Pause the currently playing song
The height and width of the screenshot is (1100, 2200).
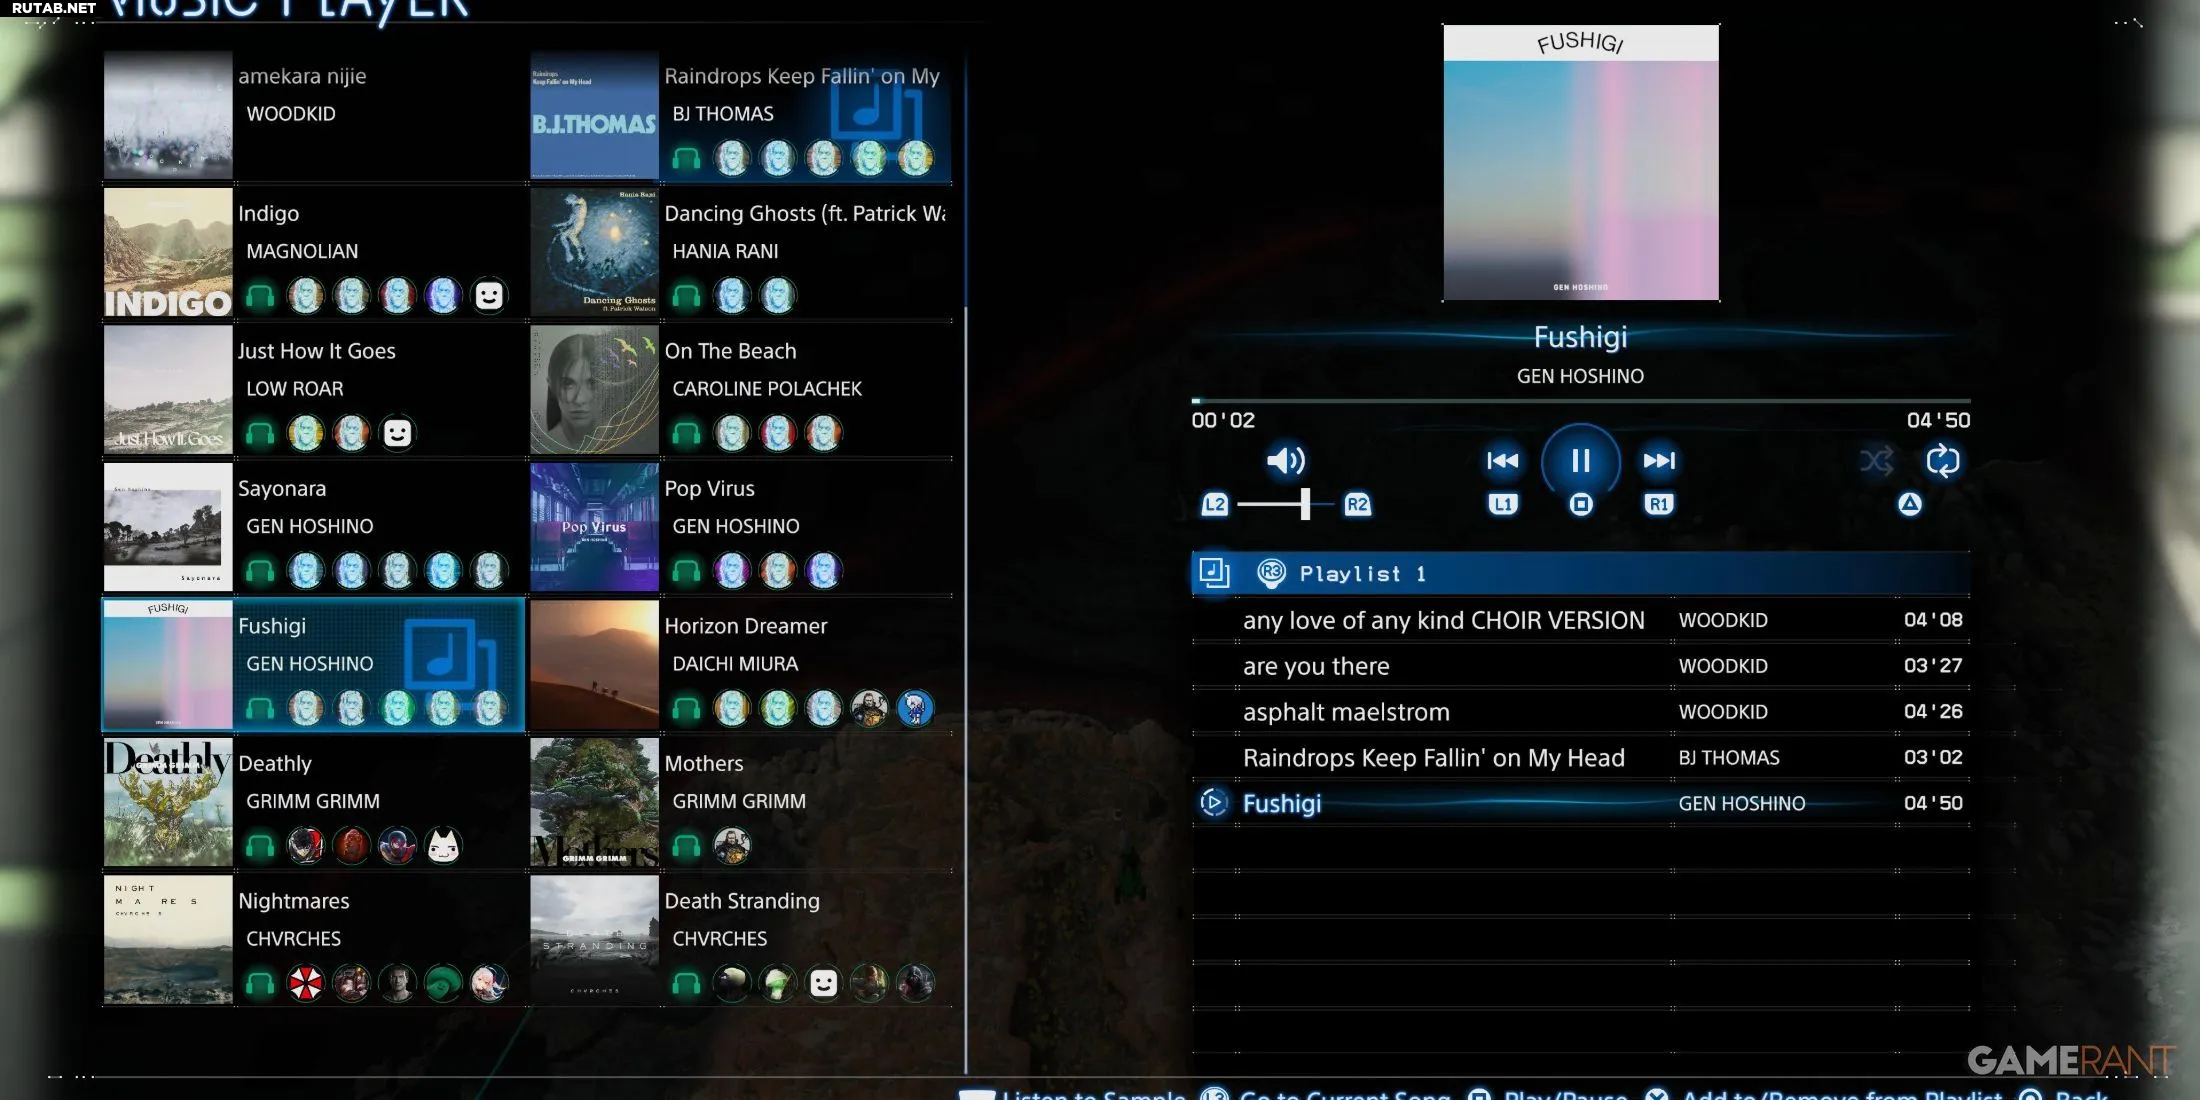1580,460
